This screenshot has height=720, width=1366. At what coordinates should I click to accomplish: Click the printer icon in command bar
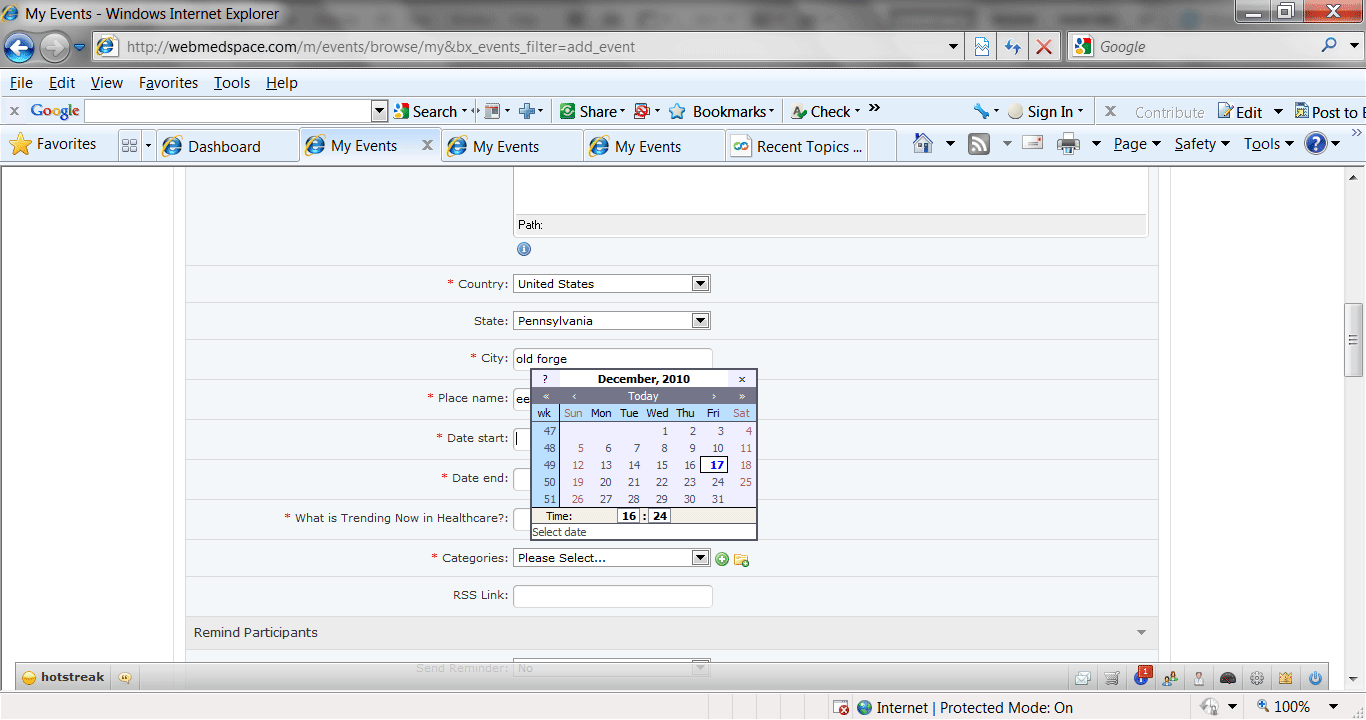pyautogui.click(x=1069, y=144)
